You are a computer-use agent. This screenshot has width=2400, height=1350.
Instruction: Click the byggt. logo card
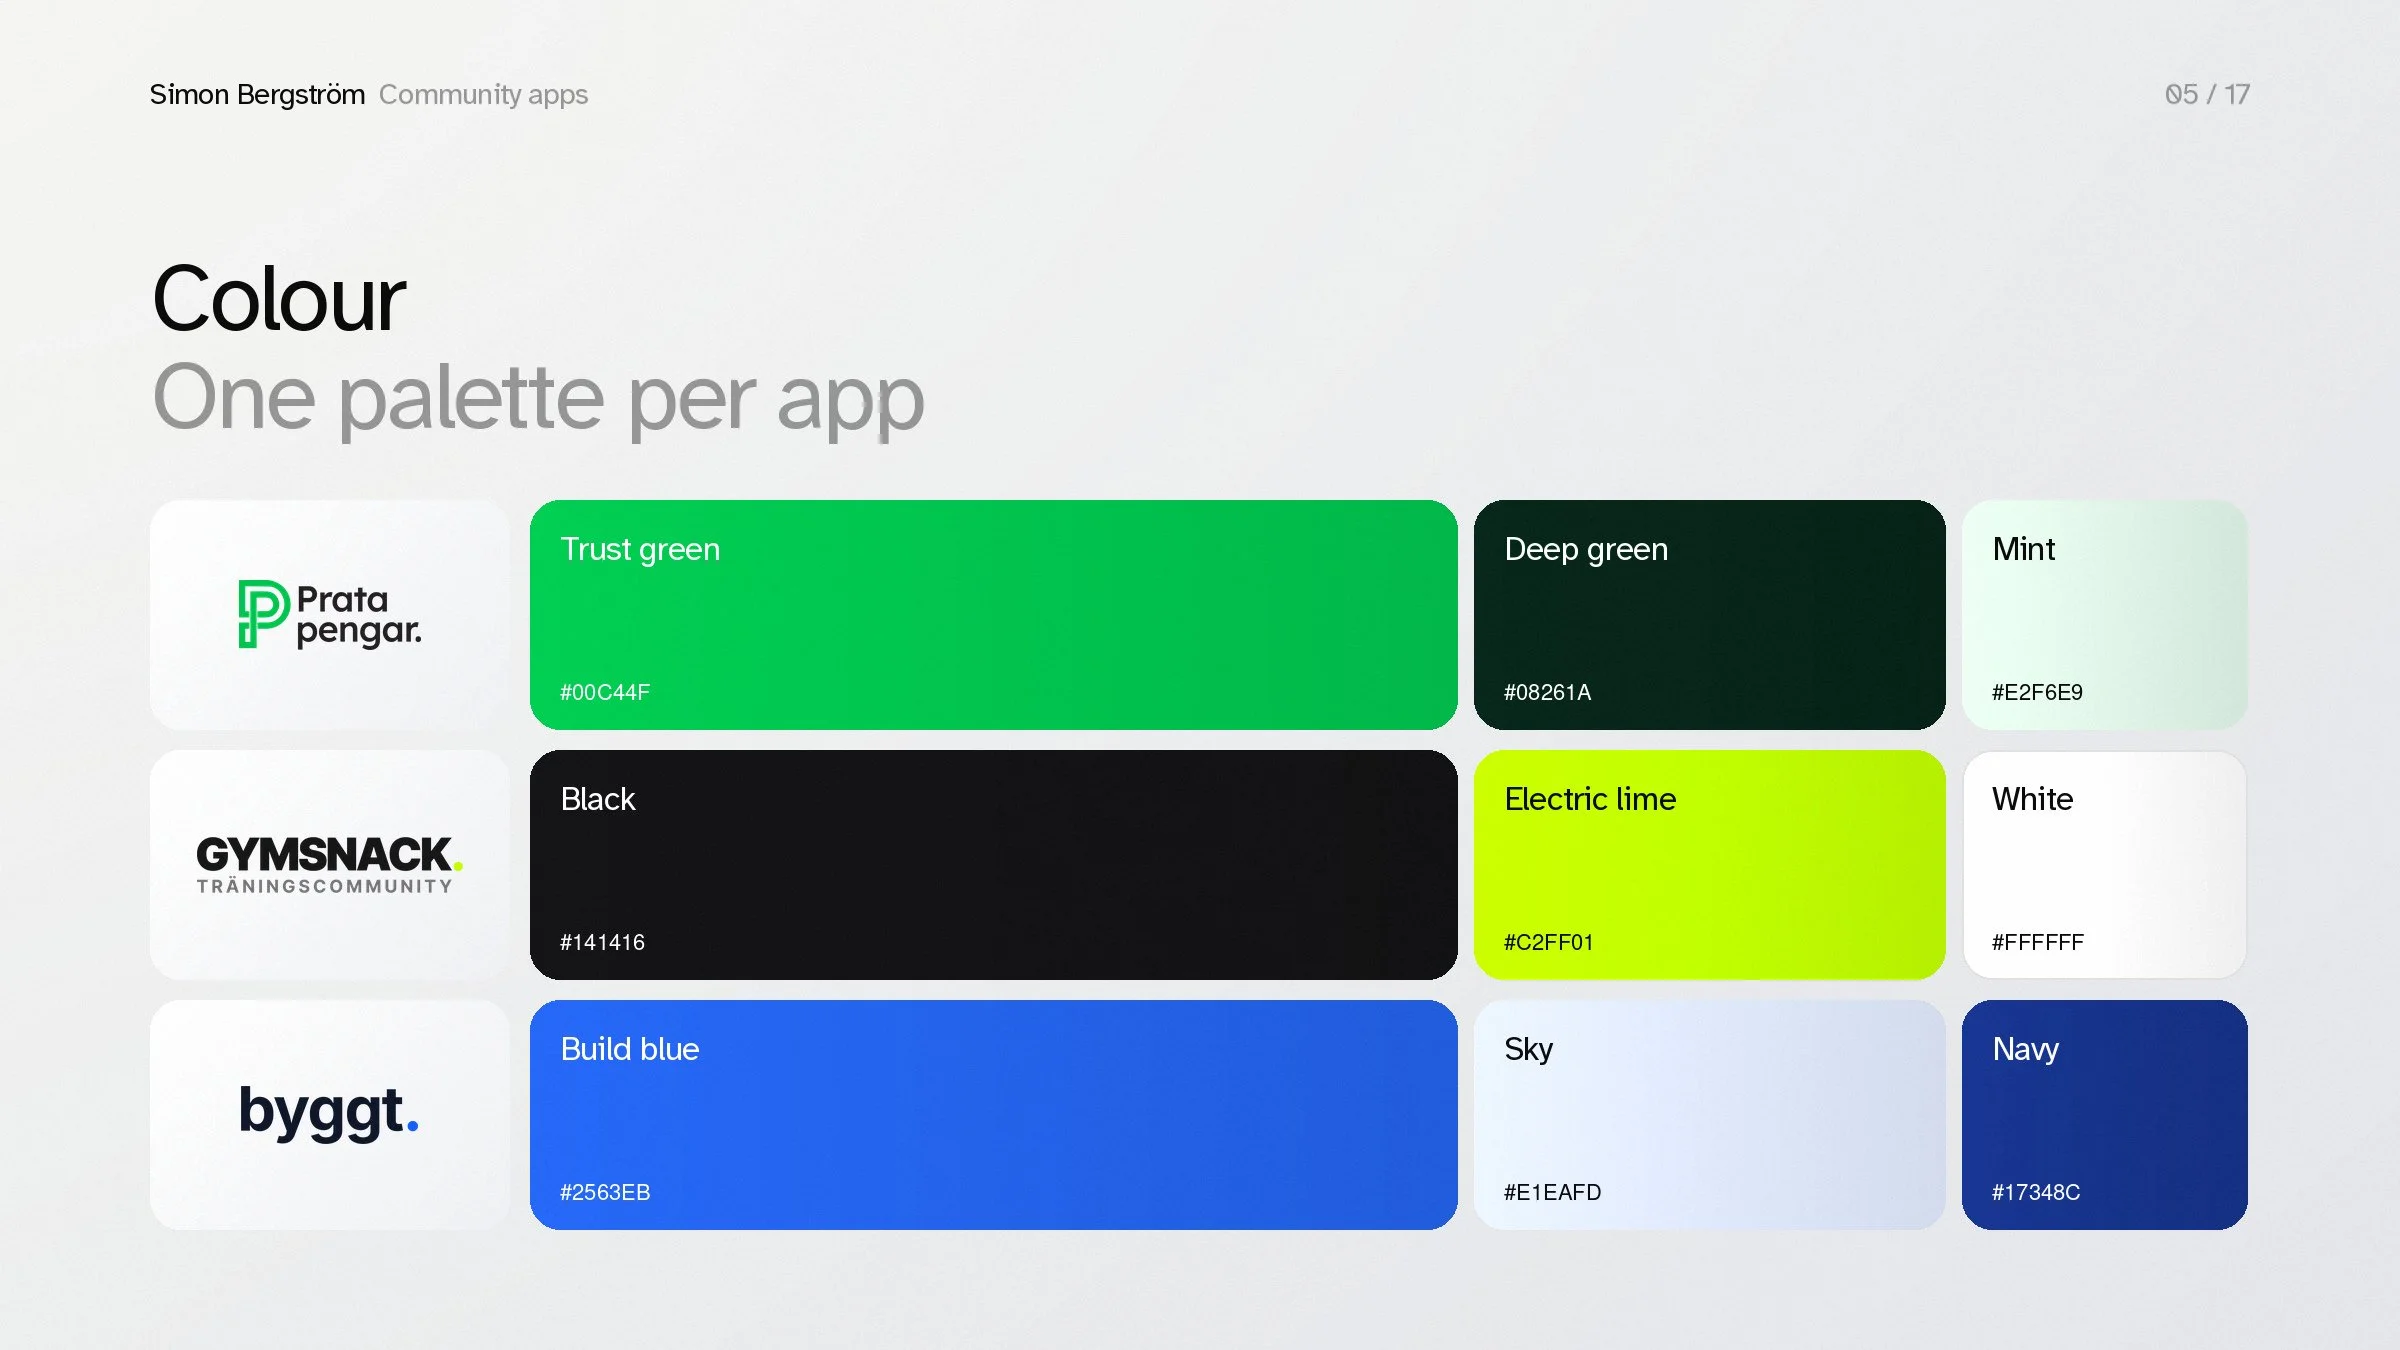330,1115
